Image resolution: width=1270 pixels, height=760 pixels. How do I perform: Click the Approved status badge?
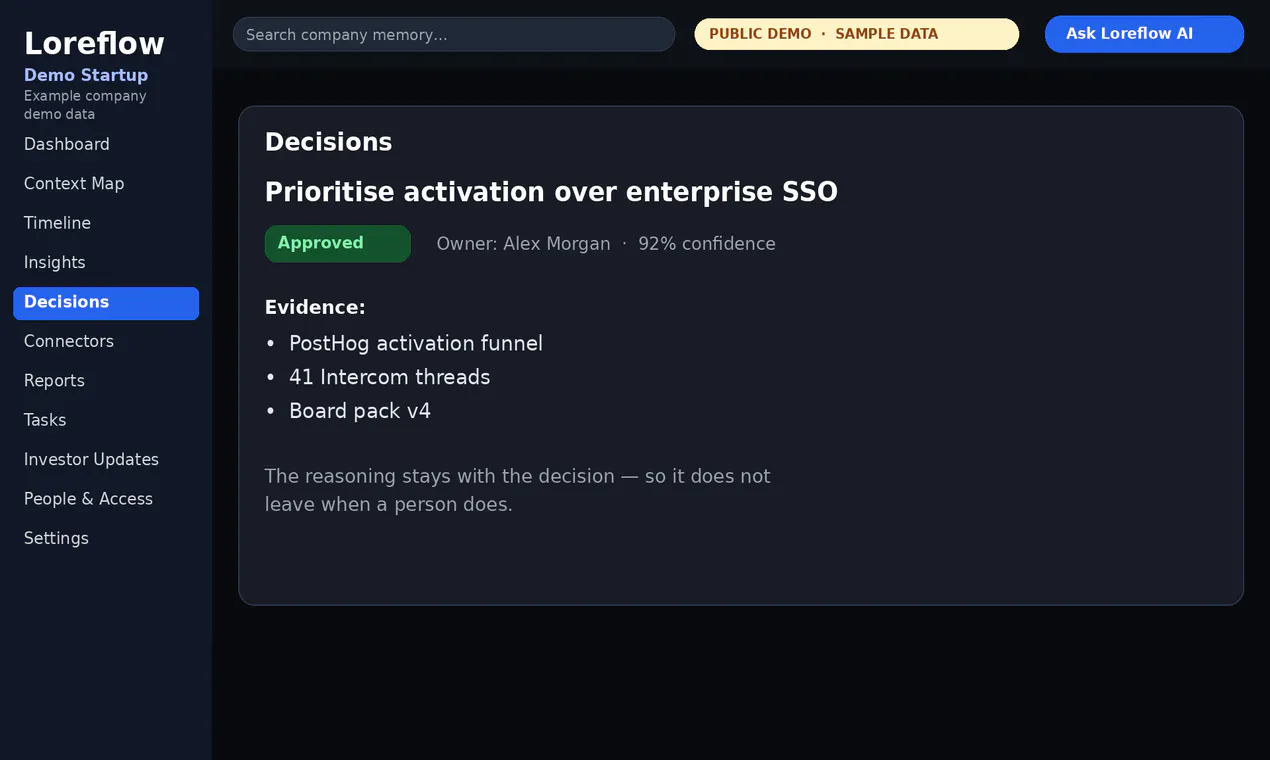click(338, 244)
